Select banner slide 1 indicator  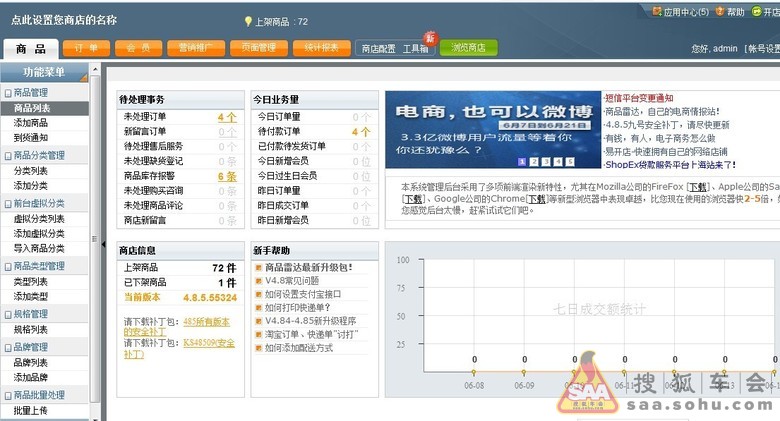[x=522, y=162]
